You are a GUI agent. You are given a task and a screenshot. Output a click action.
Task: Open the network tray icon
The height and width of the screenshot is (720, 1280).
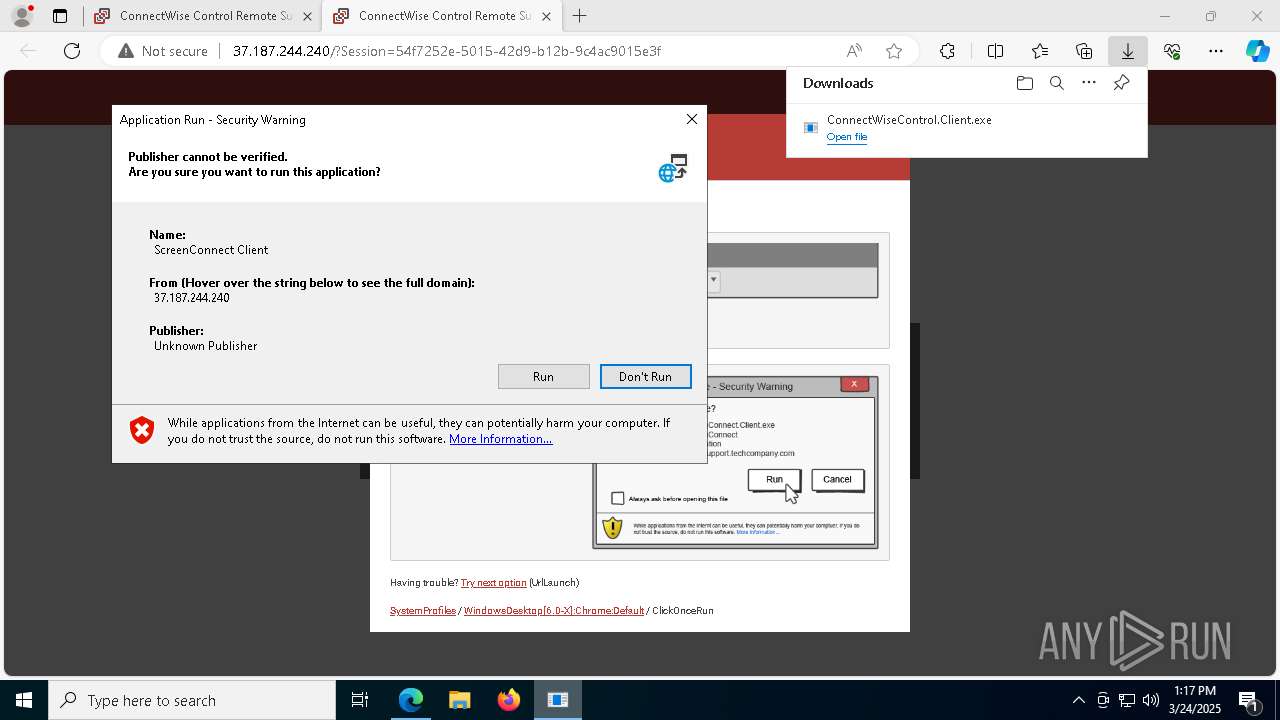click(1127, 700)
